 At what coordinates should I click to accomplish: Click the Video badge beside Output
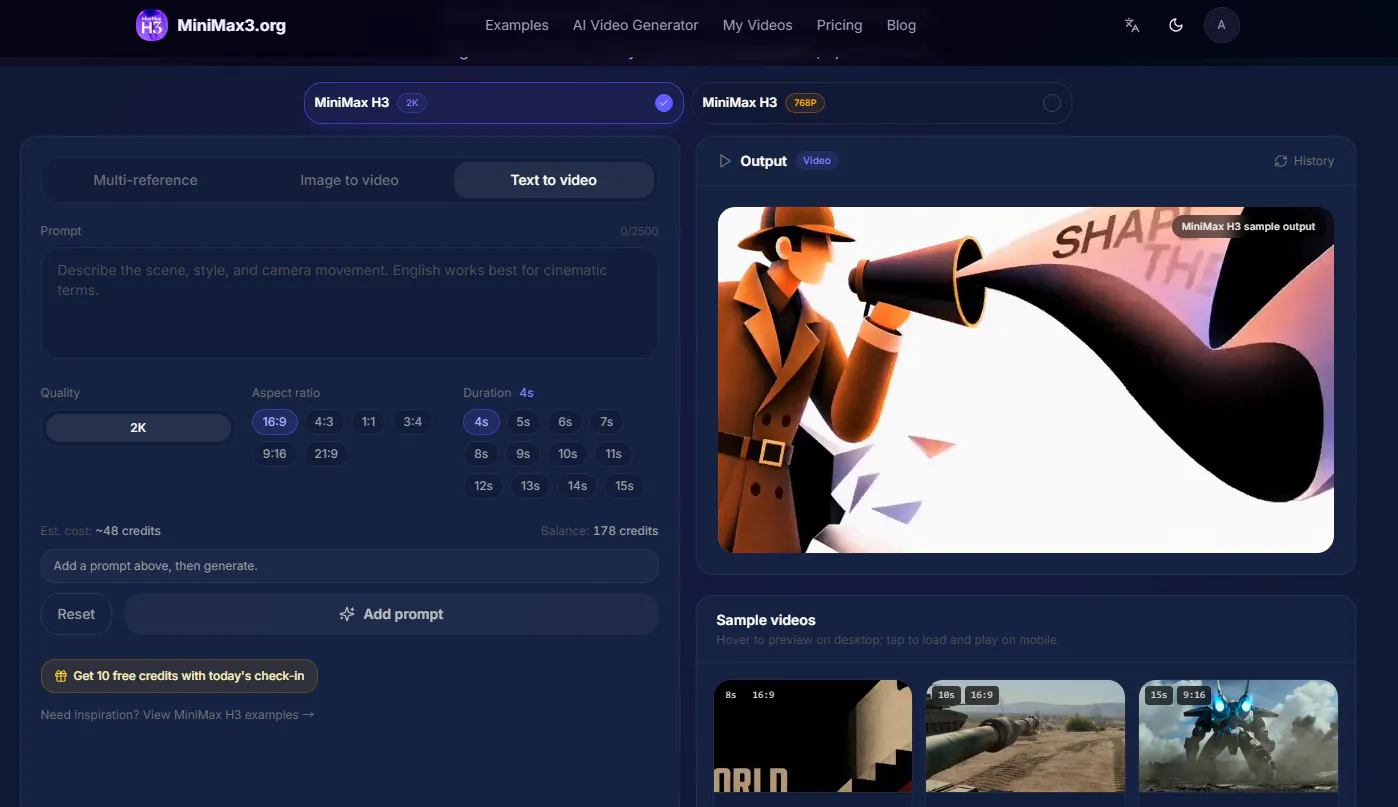[x=817, y=161]
